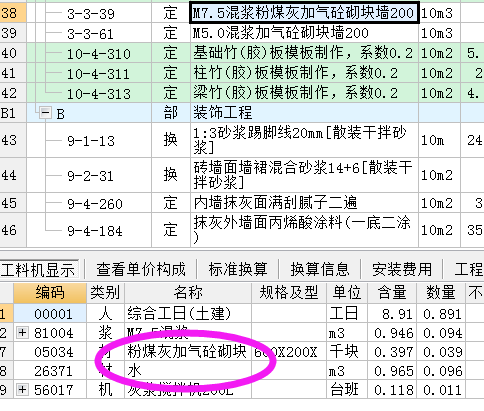Expand material row 81004

[22, 332]
